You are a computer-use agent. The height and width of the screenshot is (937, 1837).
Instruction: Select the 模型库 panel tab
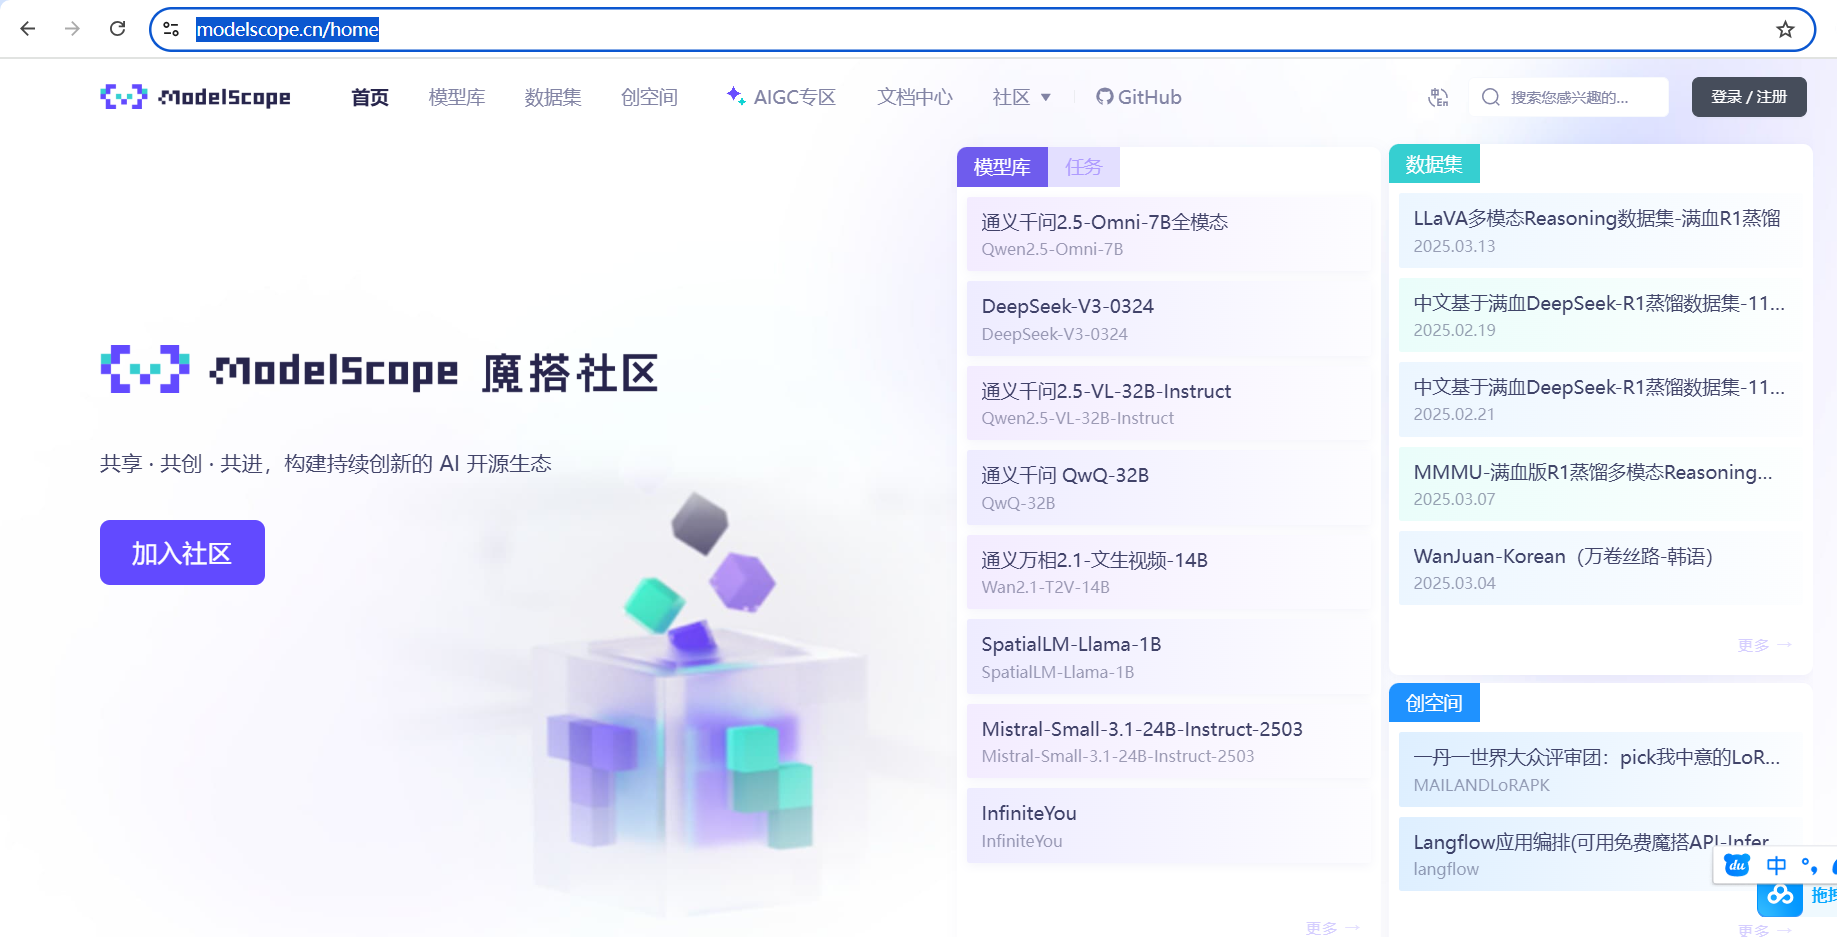1002,167
